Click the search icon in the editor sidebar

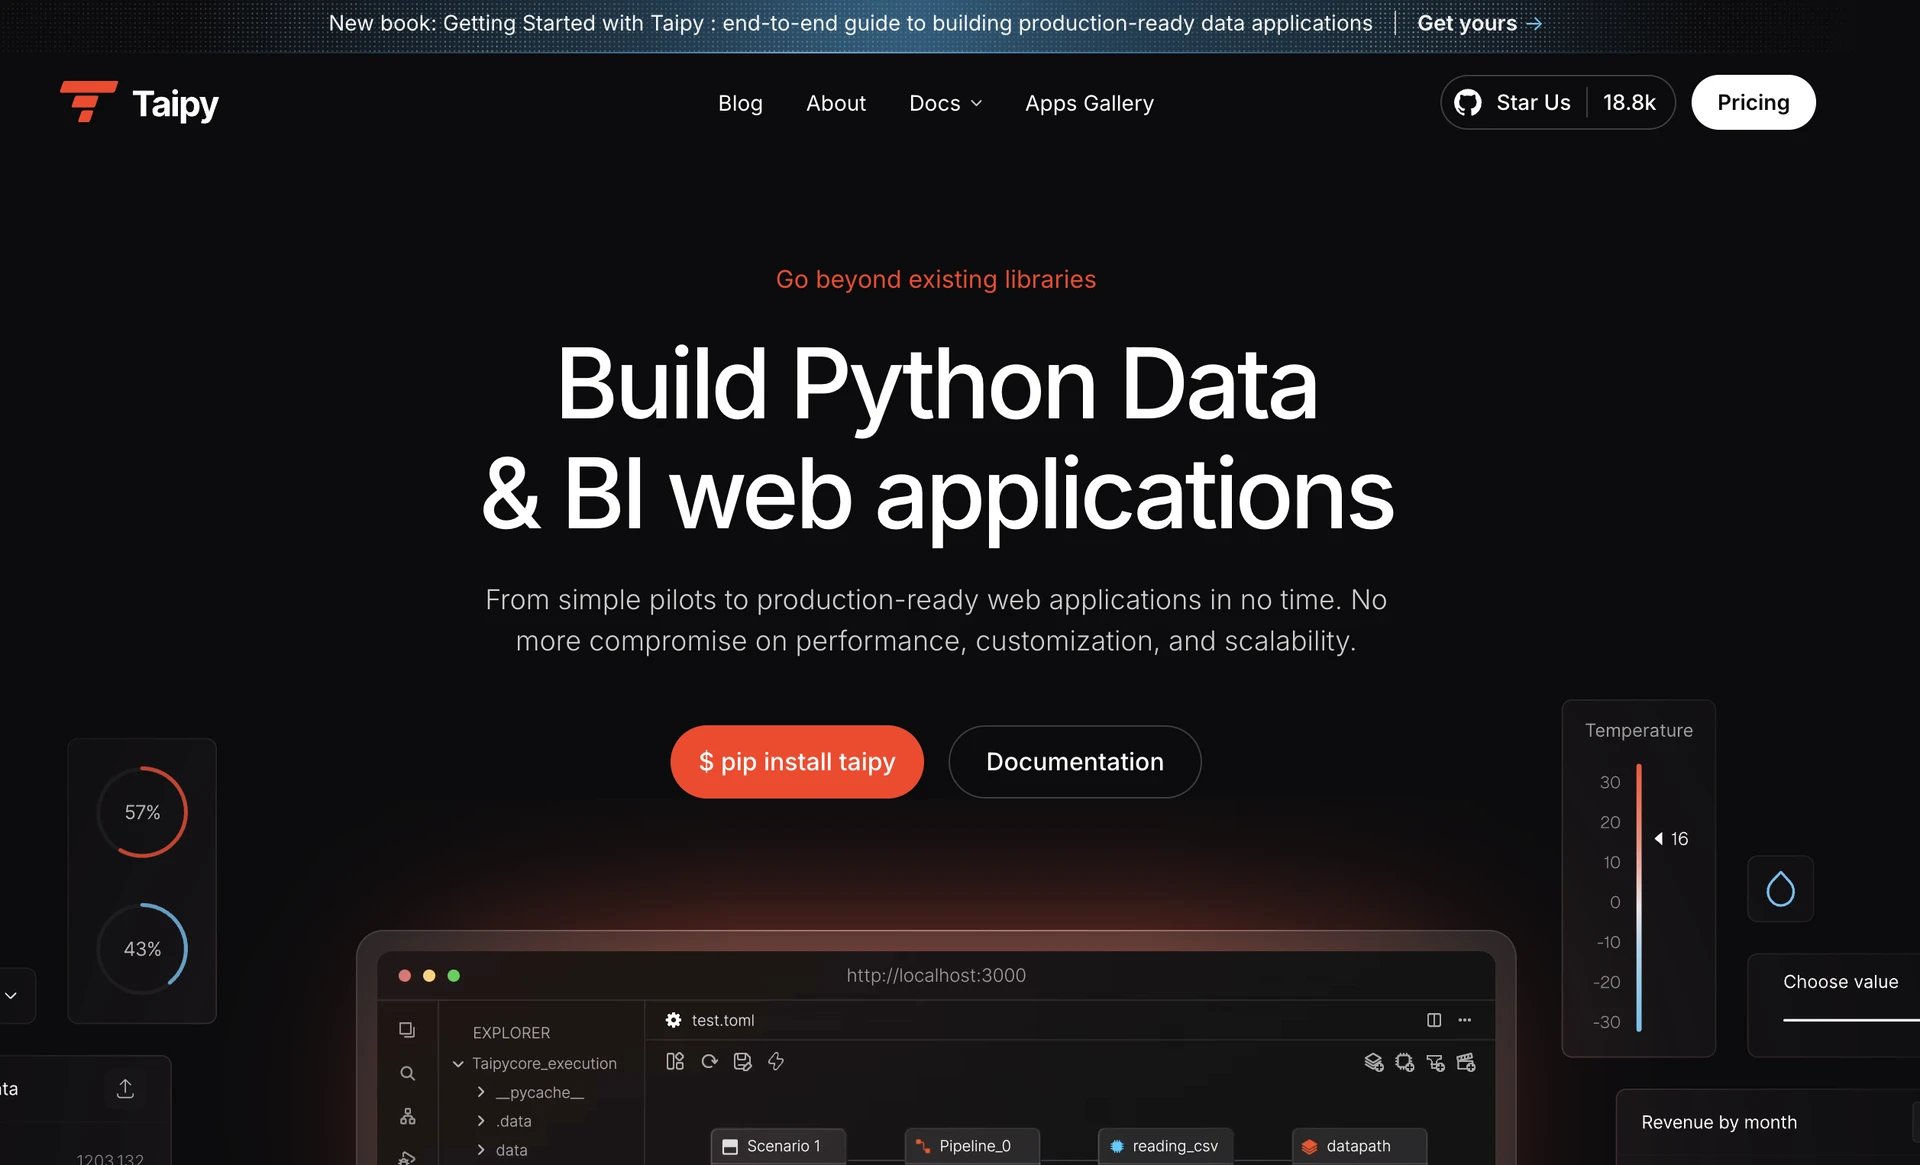(407, 1073)
